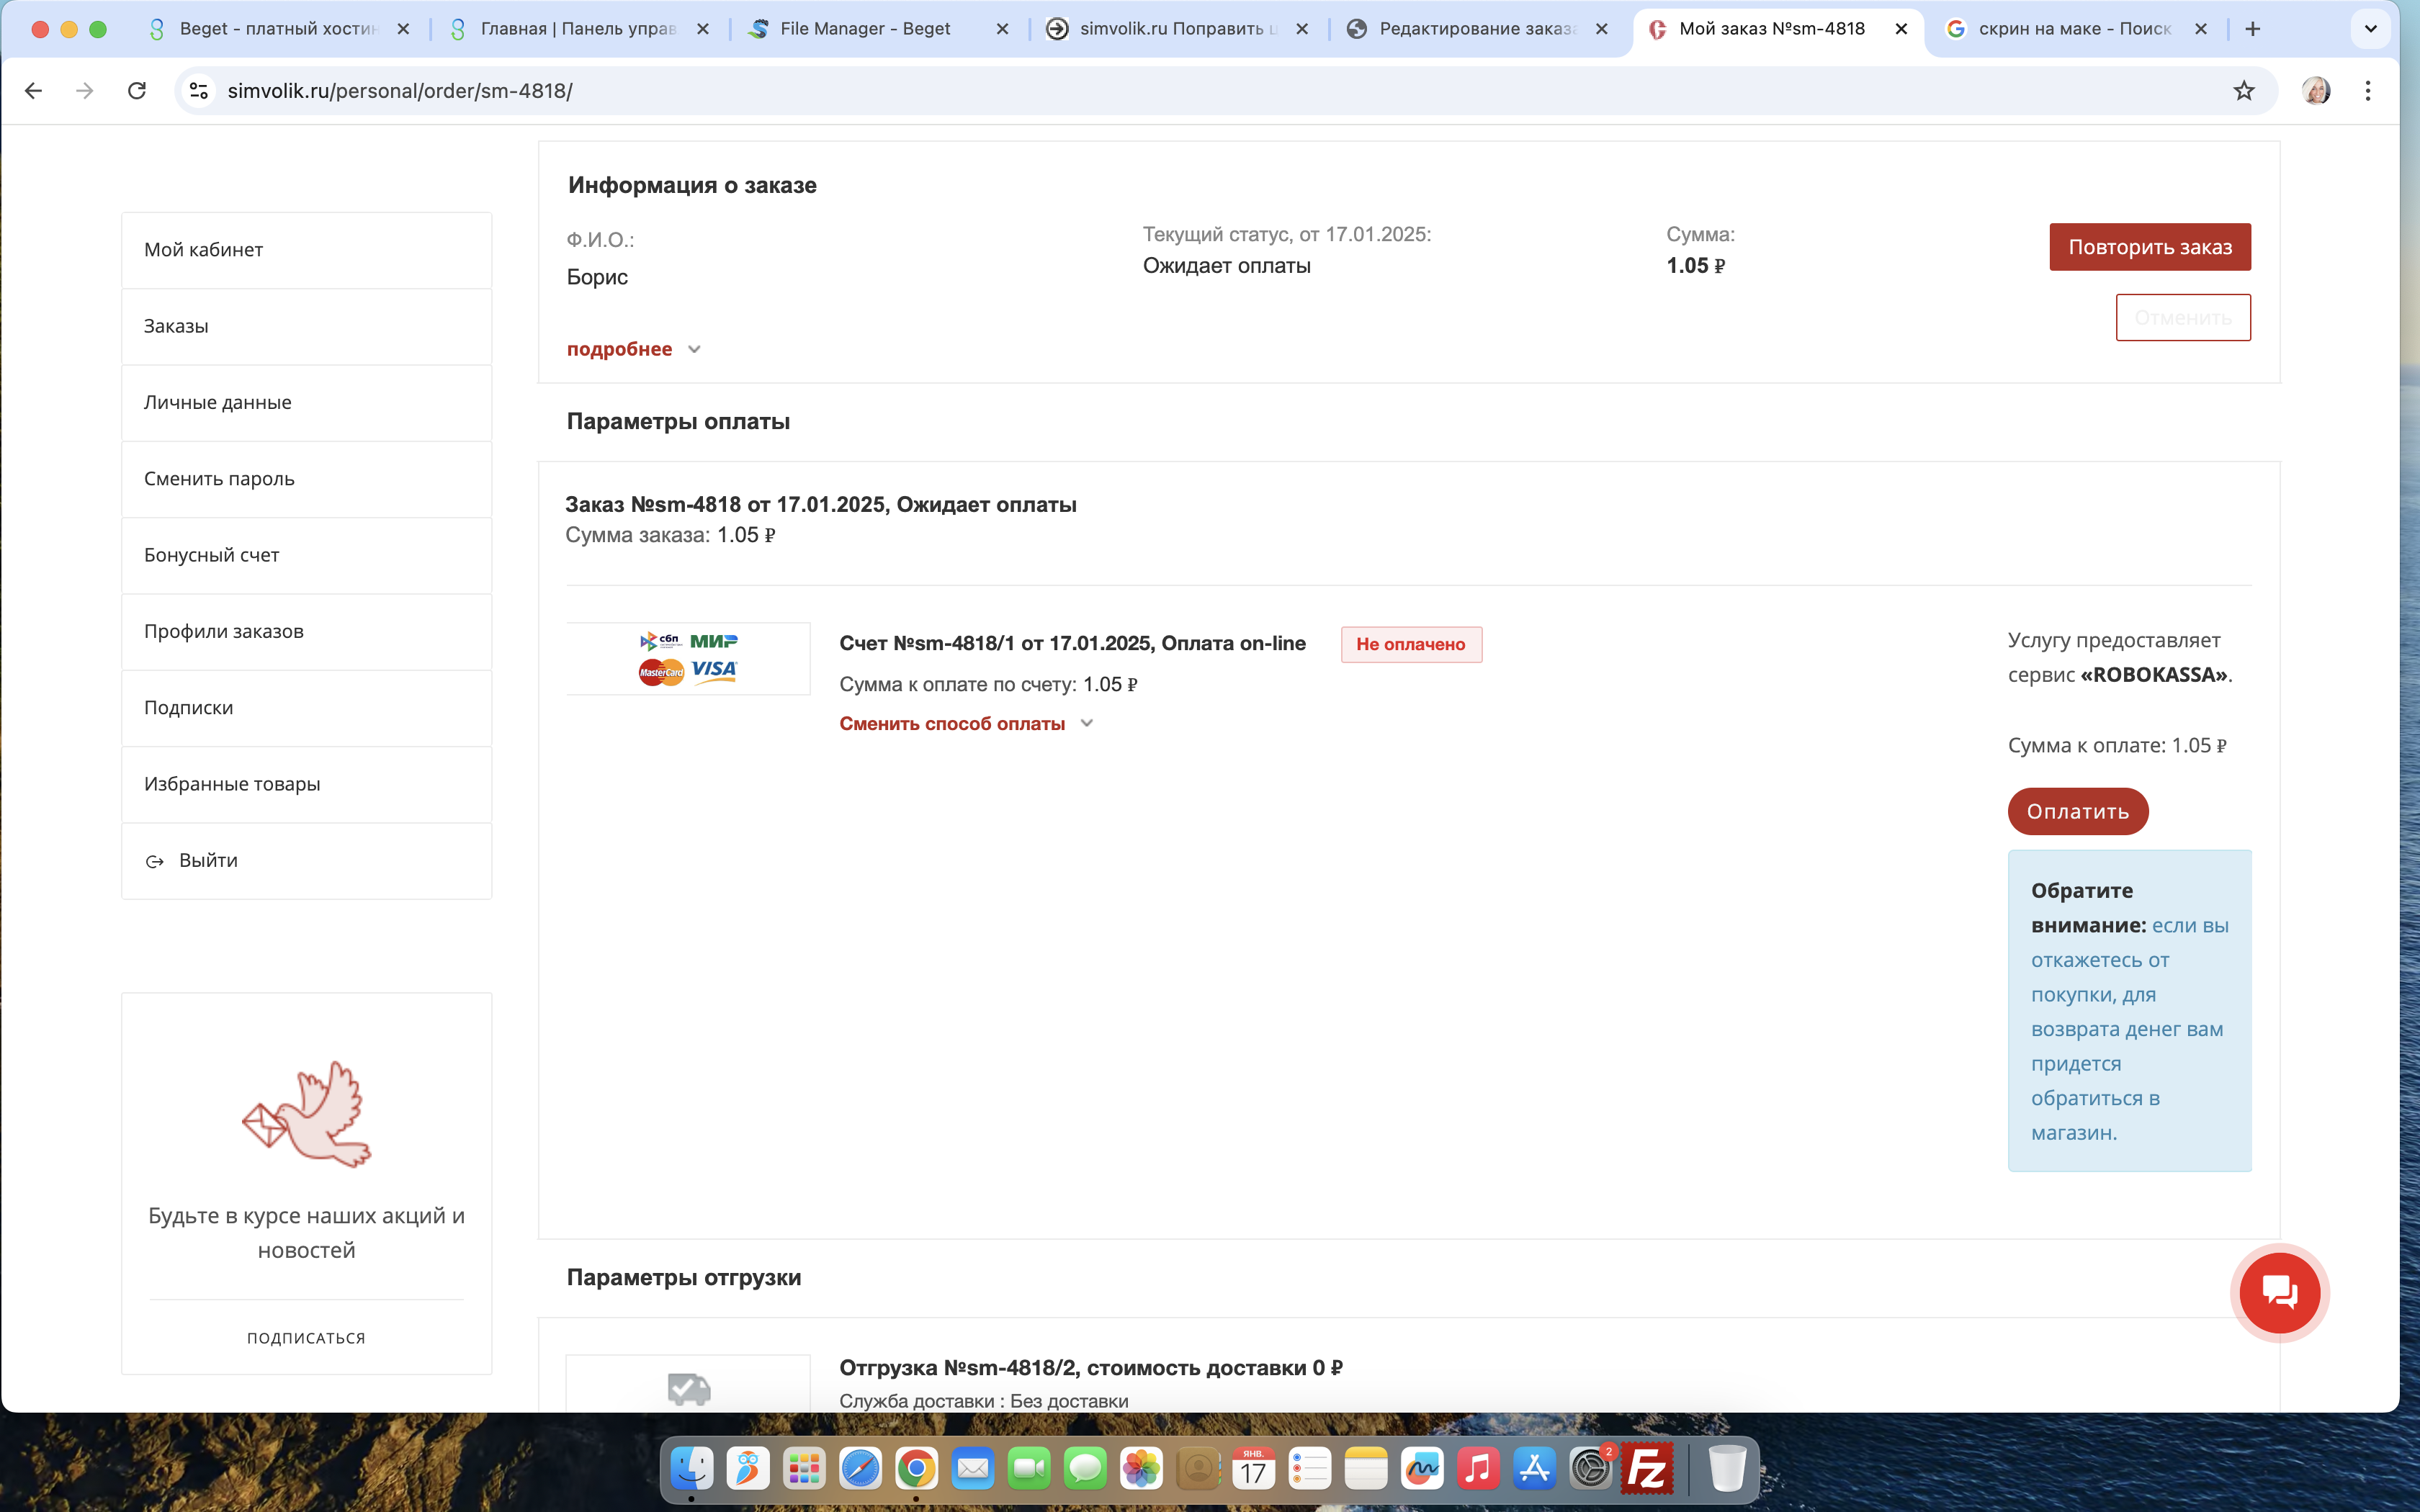Open 'Сменить пароль' in sidebar

pyautogui.click(x=307, y=479)
